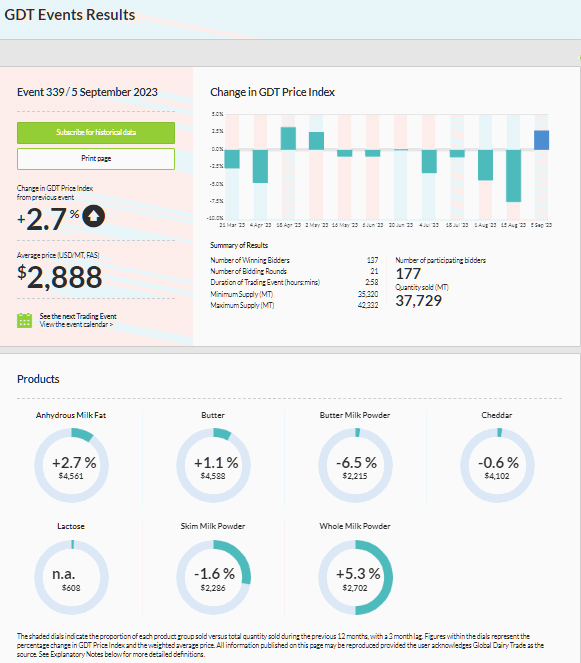Click the green calendar icon
This screenshot has height=663, width=581.
click(25, 321)
